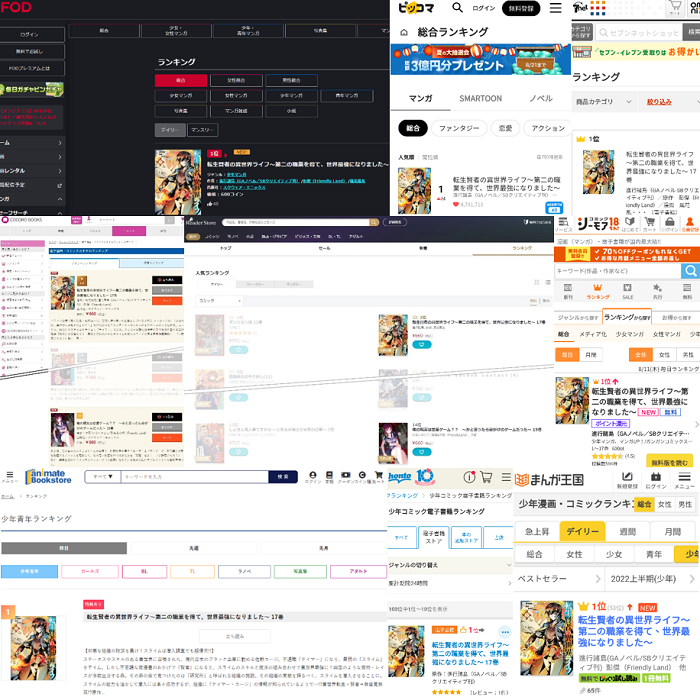Click 絞り込み link in 7net
Screen dimensions: 700x697
pos(659,102)
